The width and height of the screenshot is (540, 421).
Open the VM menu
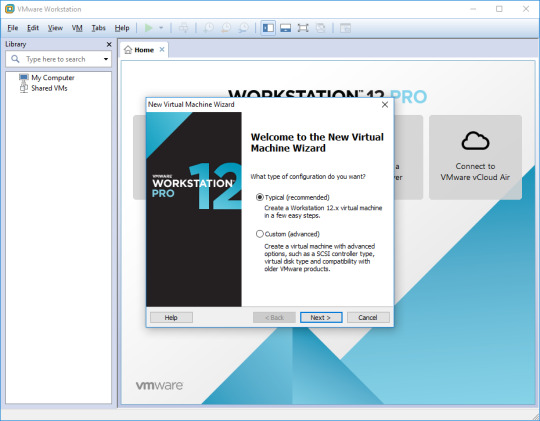tap(77, 28)
